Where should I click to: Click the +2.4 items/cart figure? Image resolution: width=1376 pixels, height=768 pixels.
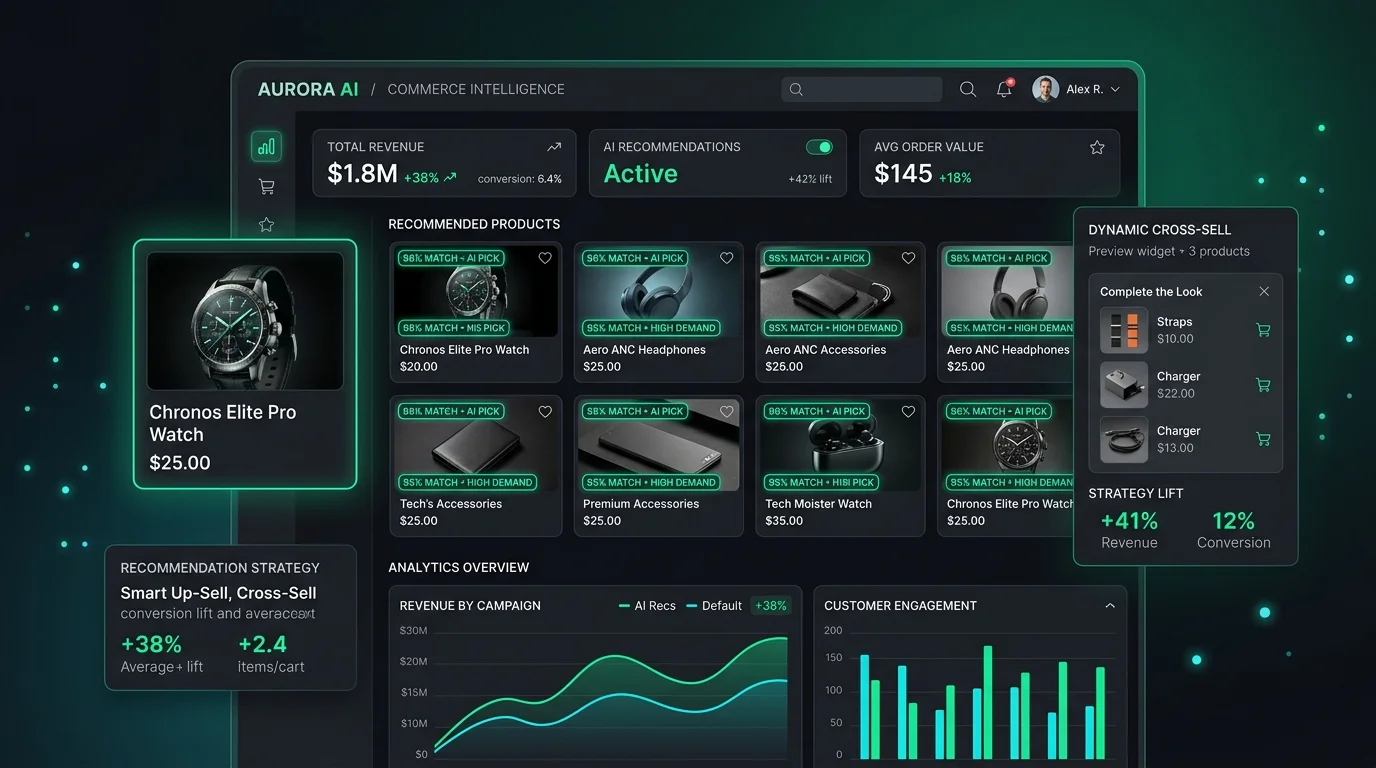pyautogui.click(x=262, y=644)
